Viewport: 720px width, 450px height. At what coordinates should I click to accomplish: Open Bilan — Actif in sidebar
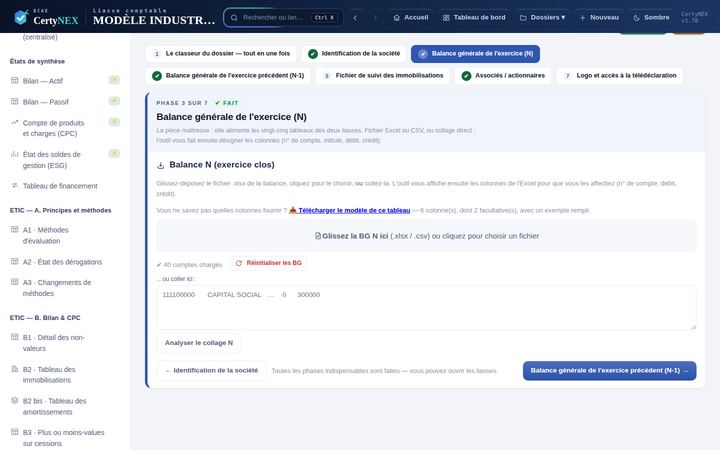point(64,81)
